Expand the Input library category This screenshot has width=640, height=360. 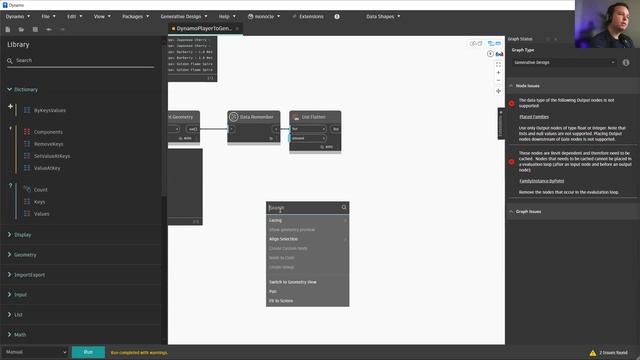tap(17, 294)
